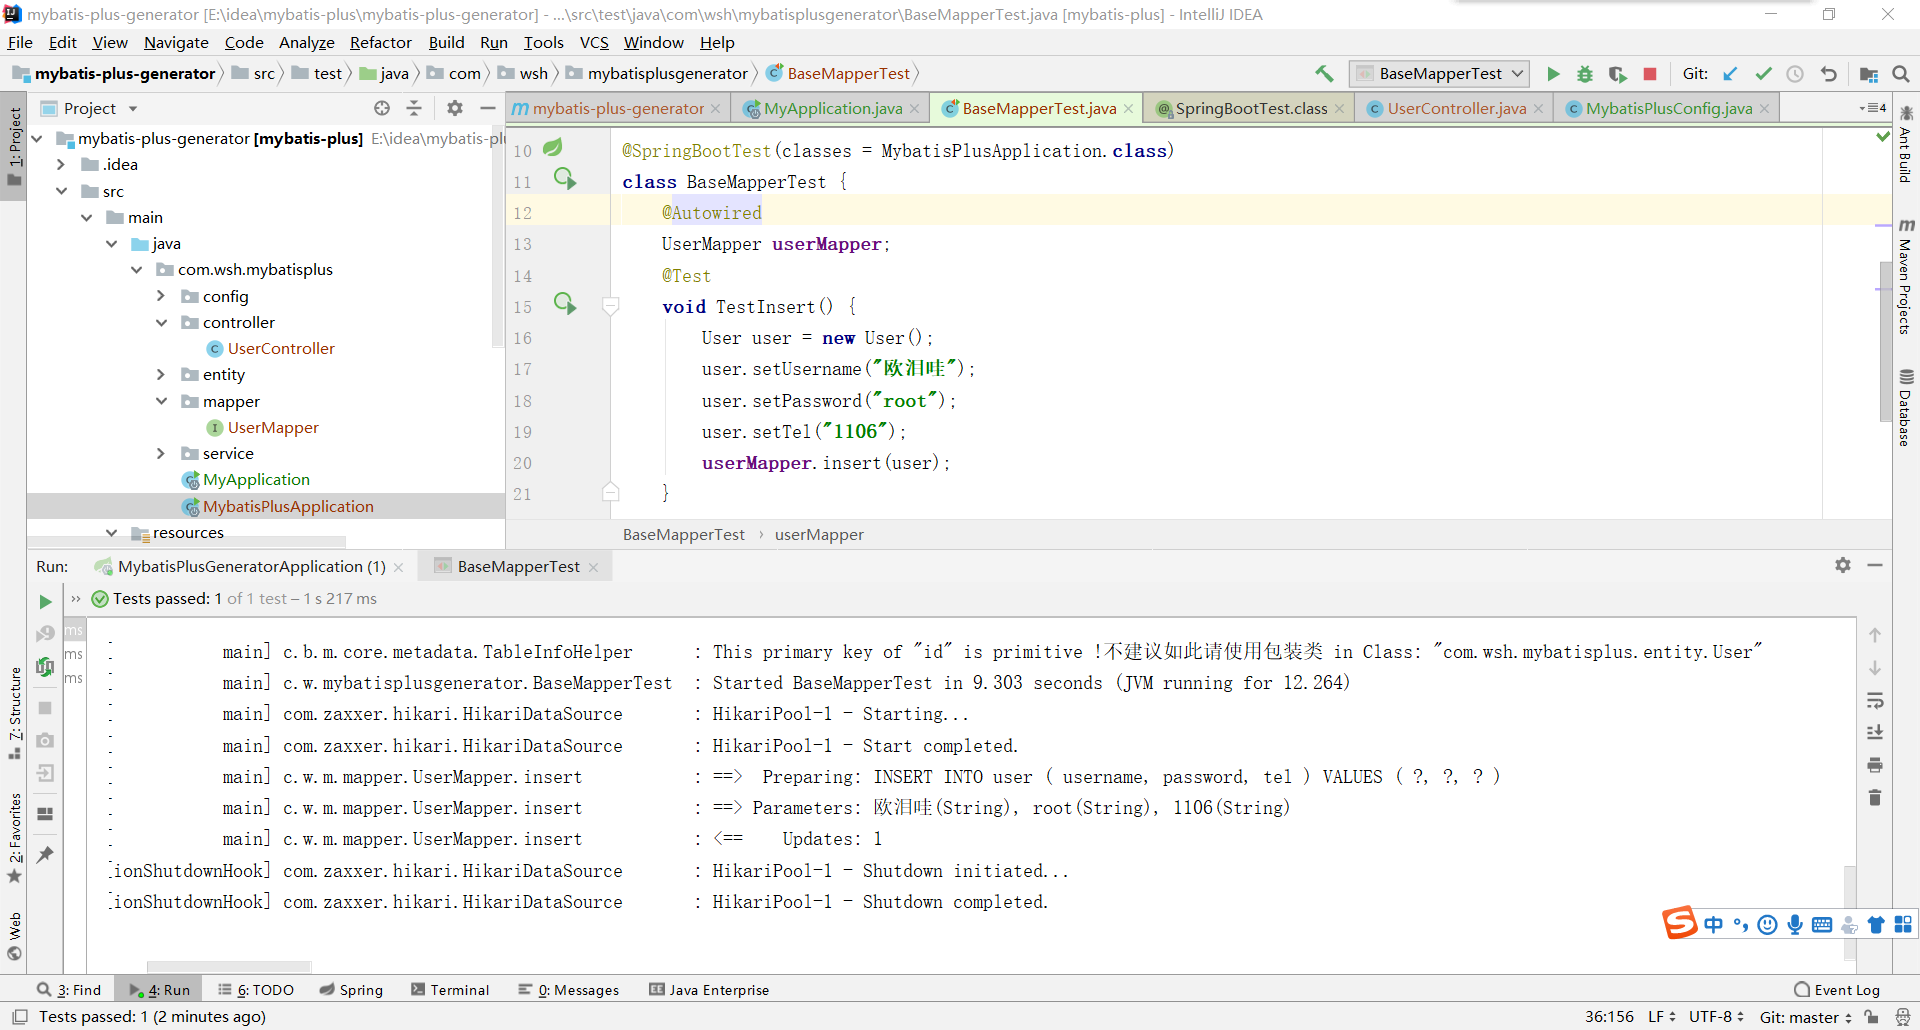Click the Sogou input method Chinese mode icon

1714,924
